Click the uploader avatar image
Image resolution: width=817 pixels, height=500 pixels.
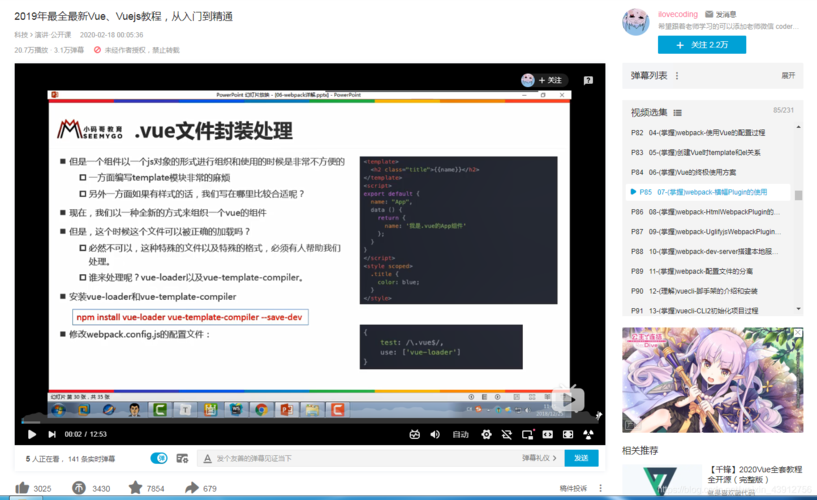pyautogui.click(x=636, y=22)
